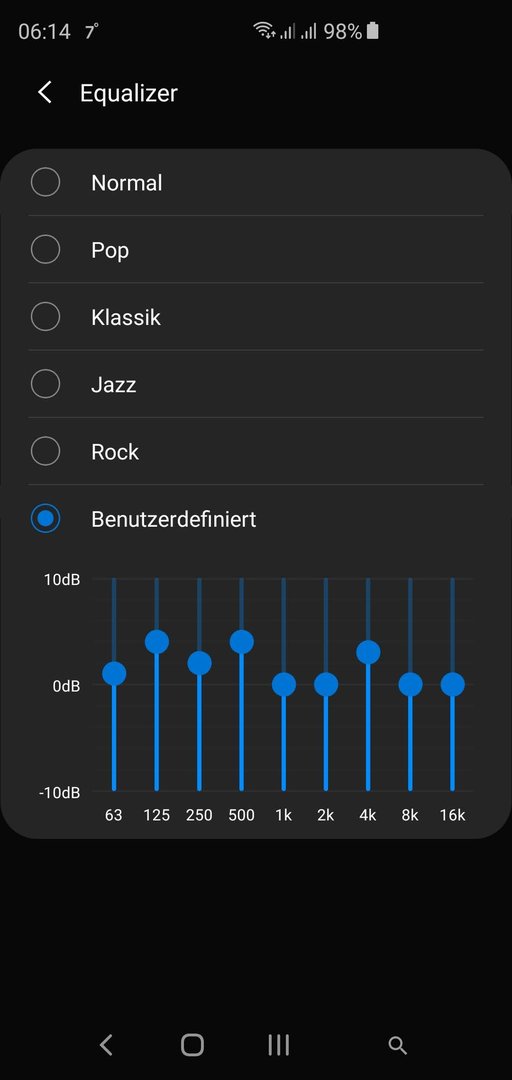This screenshot has height=1080, width=512.
Task: Click the 4k band slider handle
Action: 368,652
